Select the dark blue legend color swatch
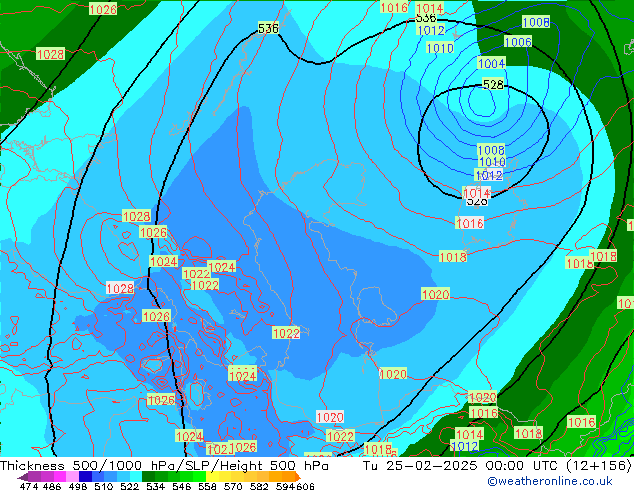 pyautogui.click(x=85, y=476)
